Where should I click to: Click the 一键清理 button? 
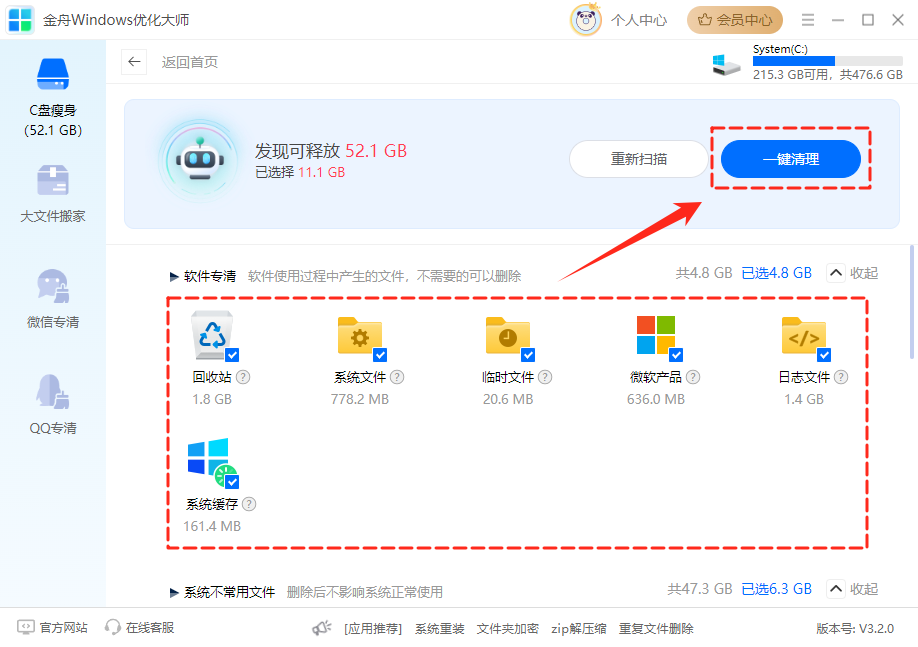[x=790, y=159]
